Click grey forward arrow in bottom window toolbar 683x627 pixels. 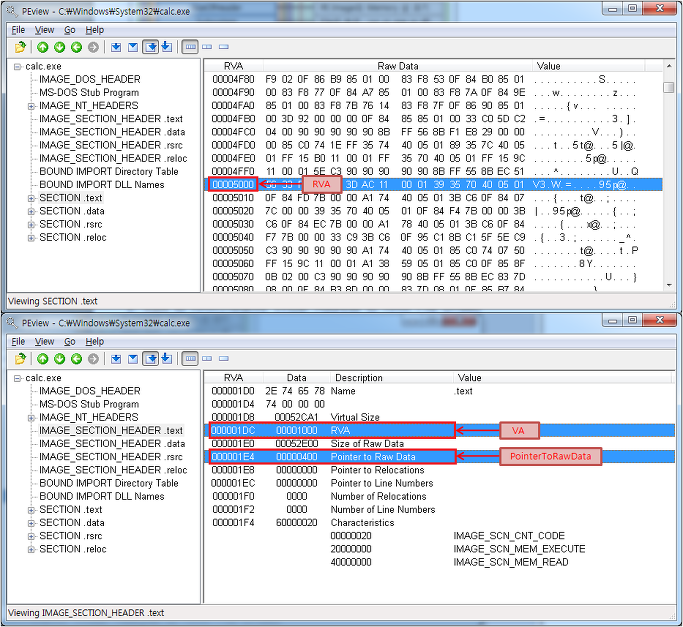click(93, 359)
